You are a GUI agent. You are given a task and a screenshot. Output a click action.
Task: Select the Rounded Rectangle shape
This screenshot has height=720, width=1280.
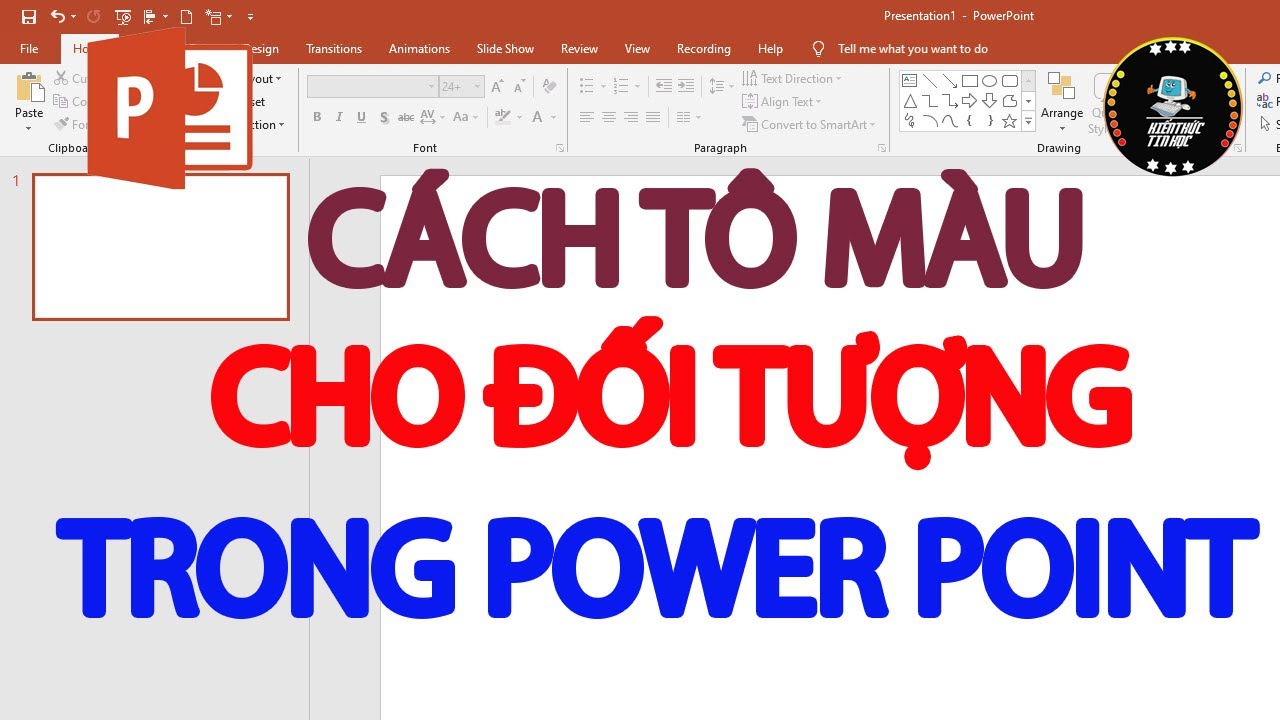[x=1010, y=81]
